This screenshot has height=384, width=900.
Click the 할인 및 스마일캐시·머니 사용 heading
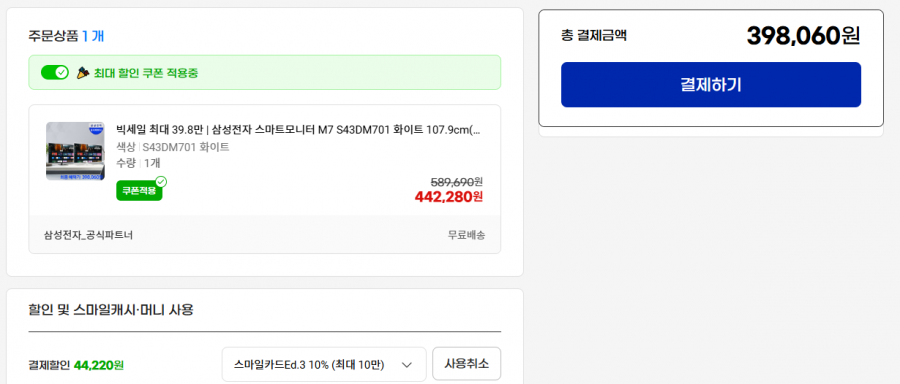coord(111,311)
